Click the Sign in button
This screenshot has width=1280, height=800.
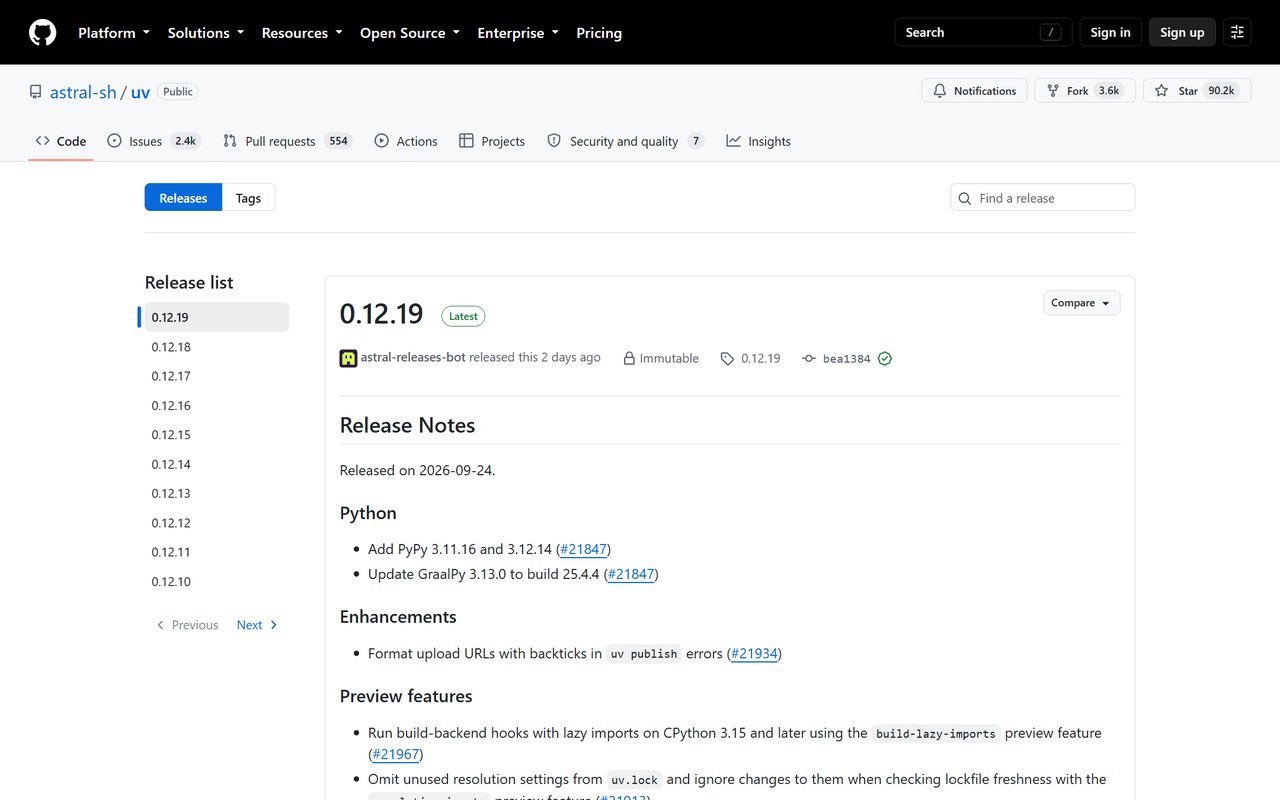(1110, 33)
